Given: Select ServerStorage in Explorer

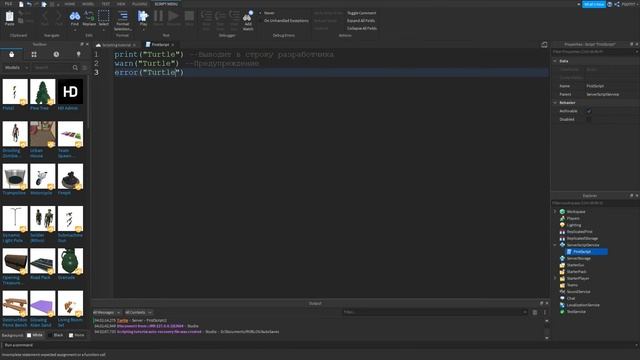Looking at the screenshot, I should click(x=578, y=258).
